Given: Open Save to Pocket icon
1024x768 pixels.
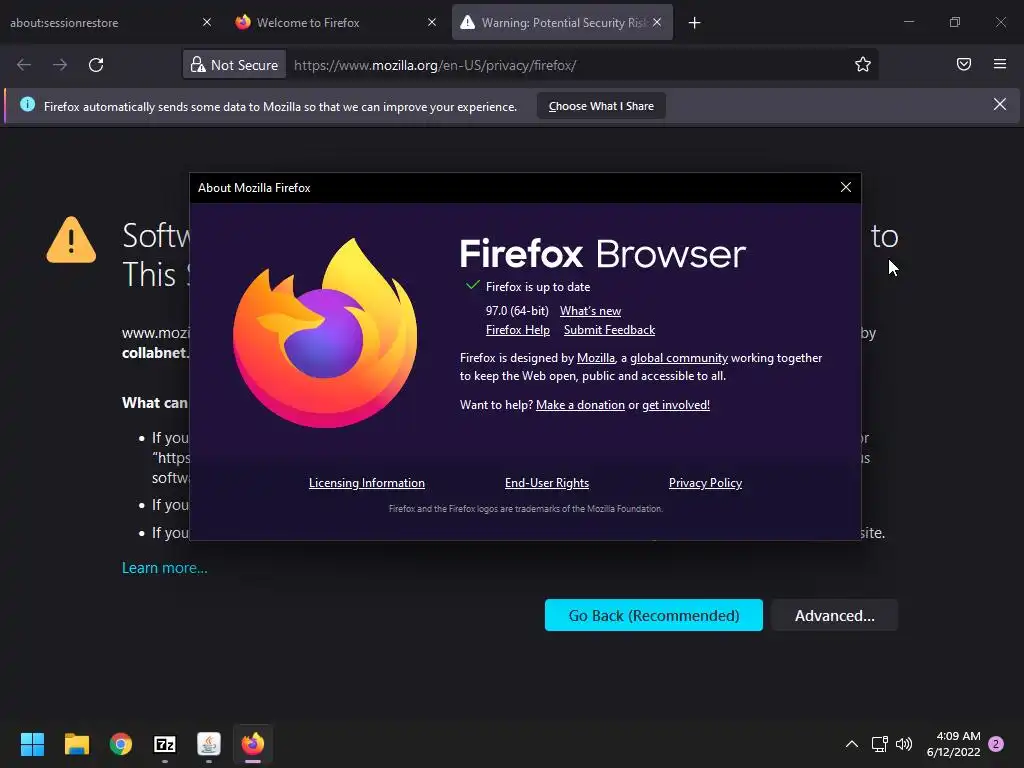Looking at the screenshot, I should pyautogui.click(x=964, y=64).
